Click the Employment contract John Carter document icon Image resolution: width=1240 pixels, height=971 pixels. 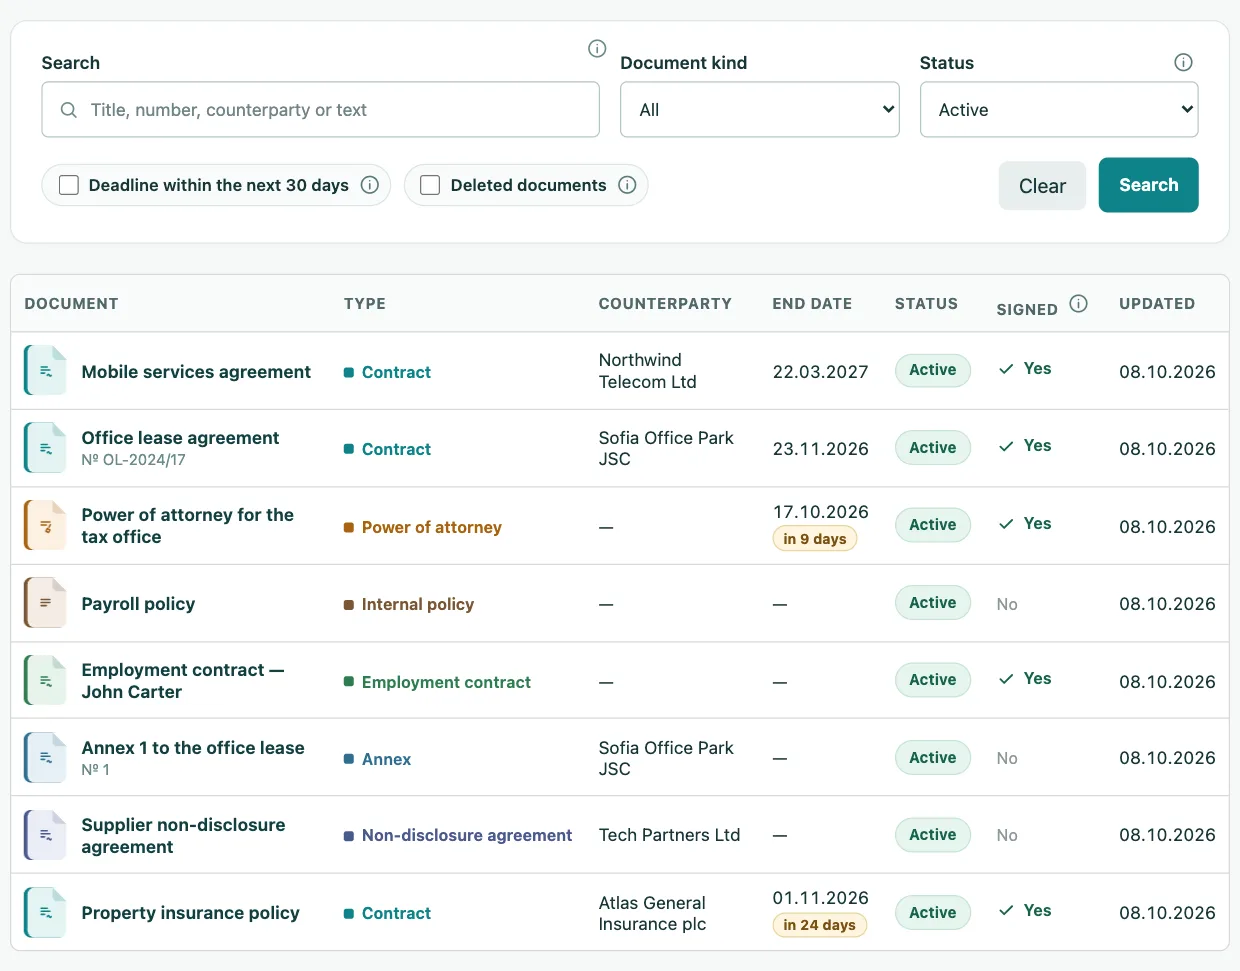tap(45, 680)
